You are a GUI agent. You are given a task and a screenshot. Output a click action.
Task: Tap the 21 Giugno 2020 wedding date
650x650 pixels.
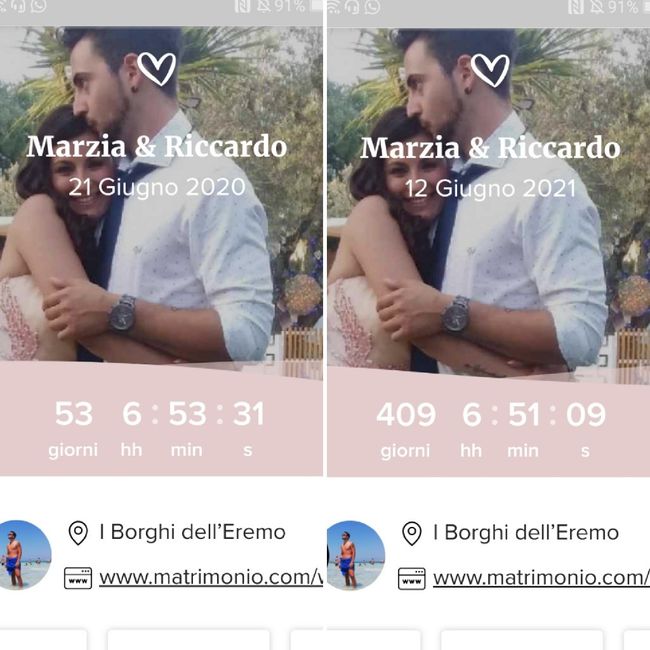(157, 187)
